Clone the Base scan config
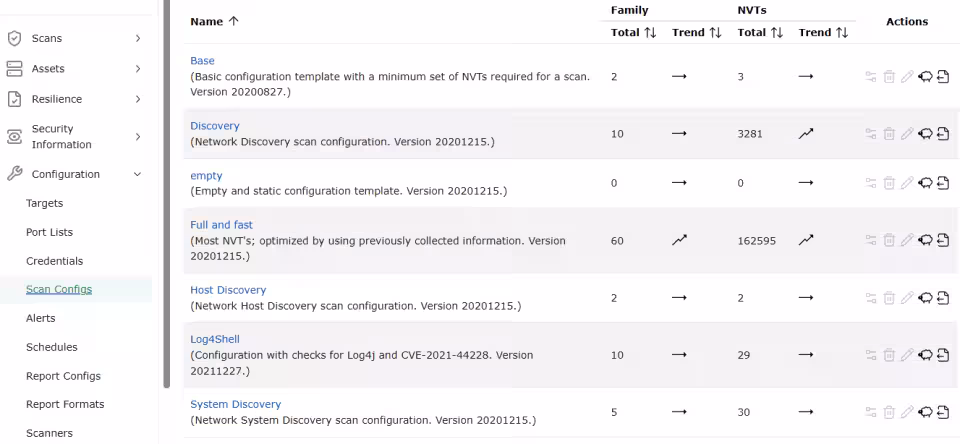This screenshot has height=444, width=960. 925,77
